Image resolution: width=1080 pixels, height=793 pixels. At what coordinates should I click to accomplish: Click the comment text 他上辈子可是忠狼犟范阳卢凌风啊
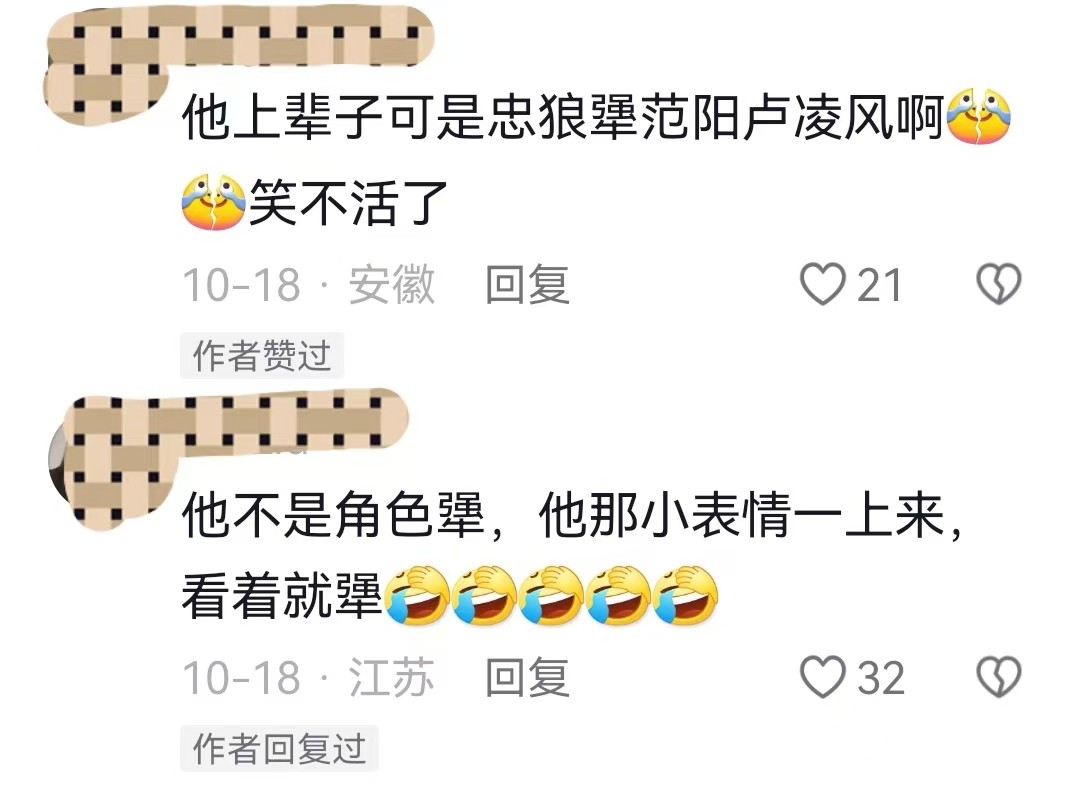[x=562, y=116]
